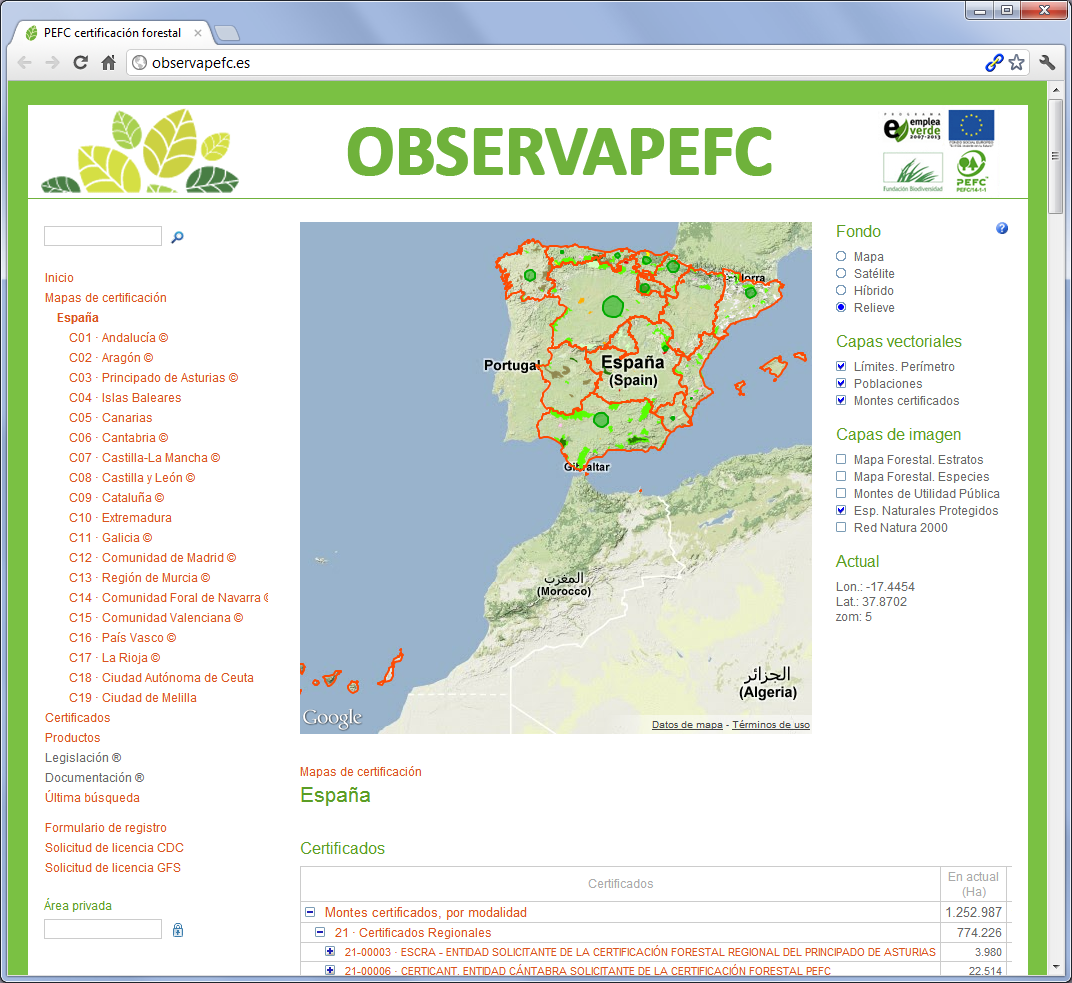The height and width of the screenshot is (983, 1072).
Task: Open the Formulario de registro link
Action: [106, 828]
